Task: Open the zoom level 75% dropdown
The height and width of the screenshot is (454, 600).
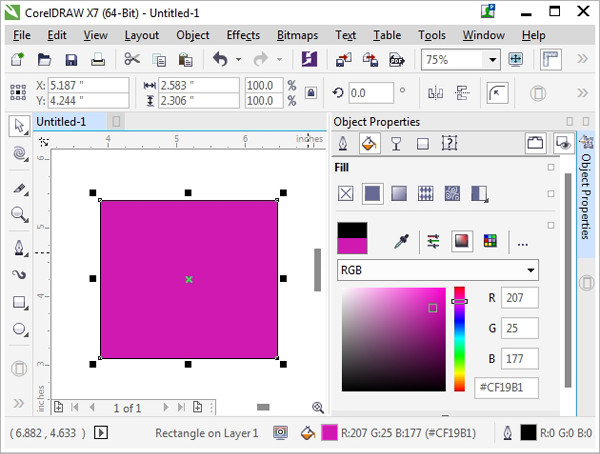Action: click(492, 60)
